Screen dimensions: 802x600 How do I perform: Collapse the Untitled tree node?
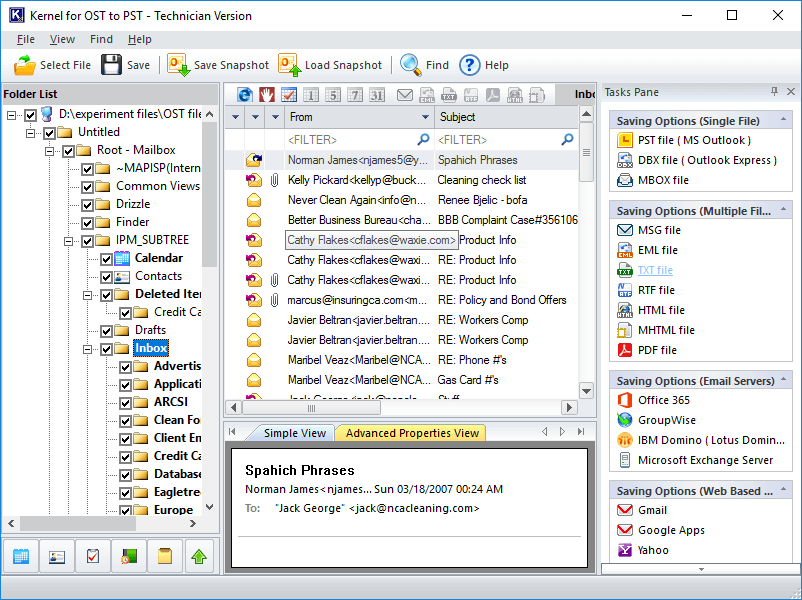click(31, 133)
